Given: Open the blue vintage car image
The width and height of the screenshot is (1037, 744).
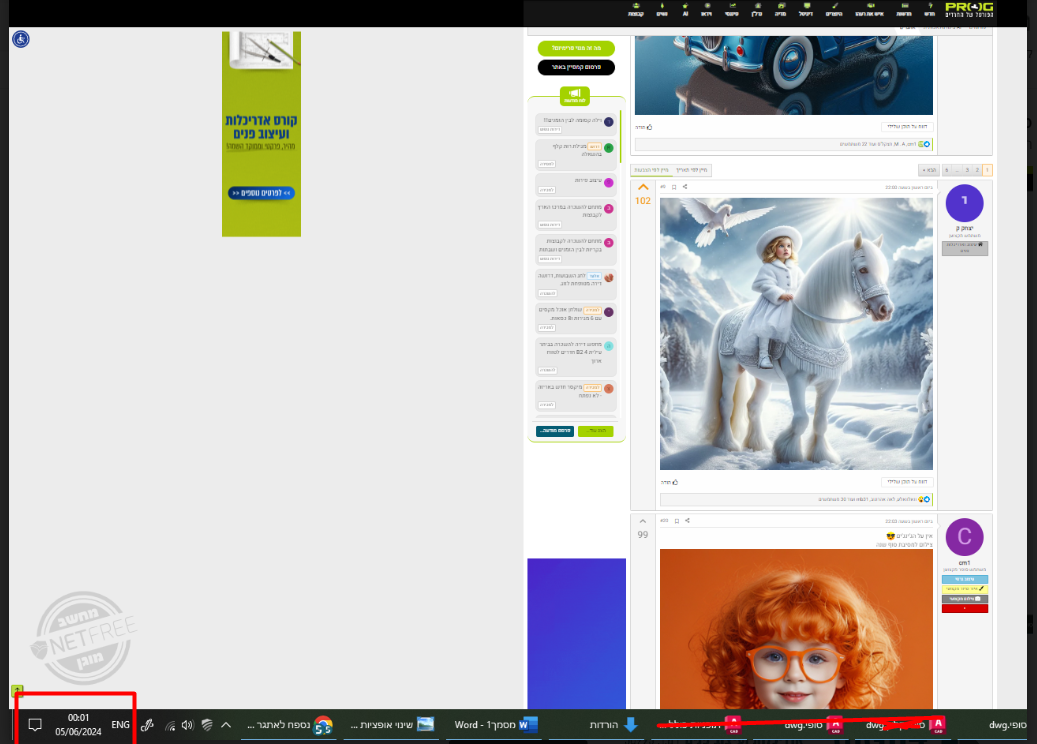Looking at the screenshot, I should click(784, 74).
